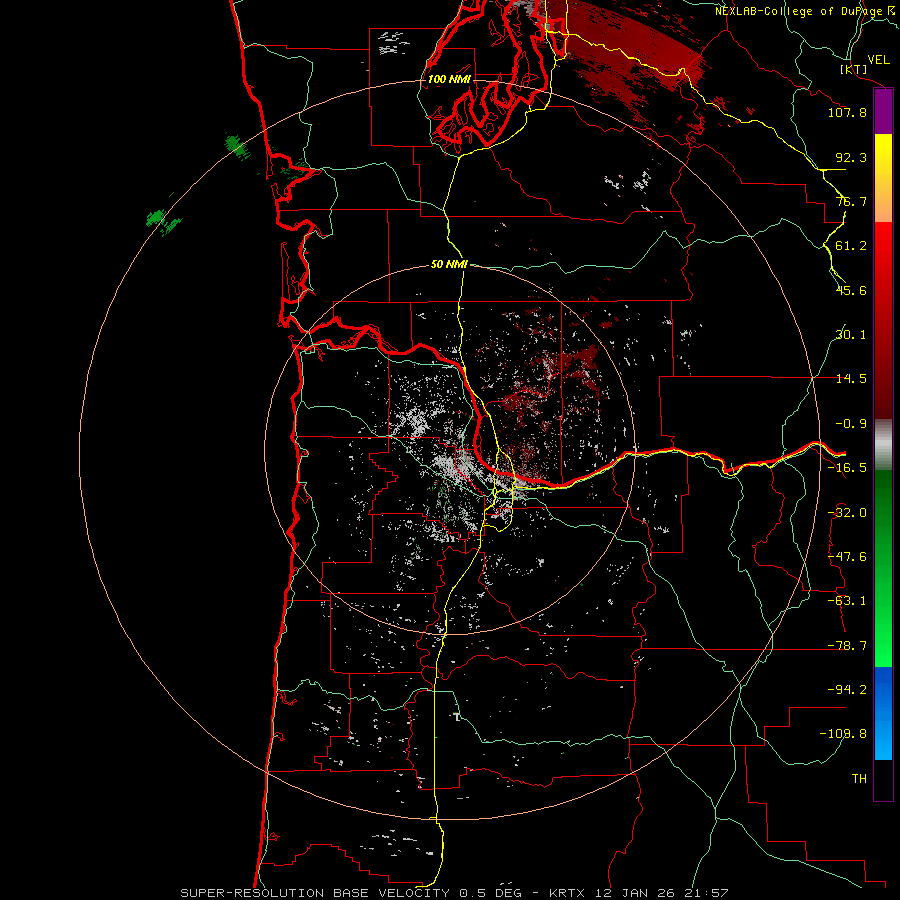Click the -78.7 velocity legend value
900x900 pixels.
pyautogui.click(x=847, y=646)
